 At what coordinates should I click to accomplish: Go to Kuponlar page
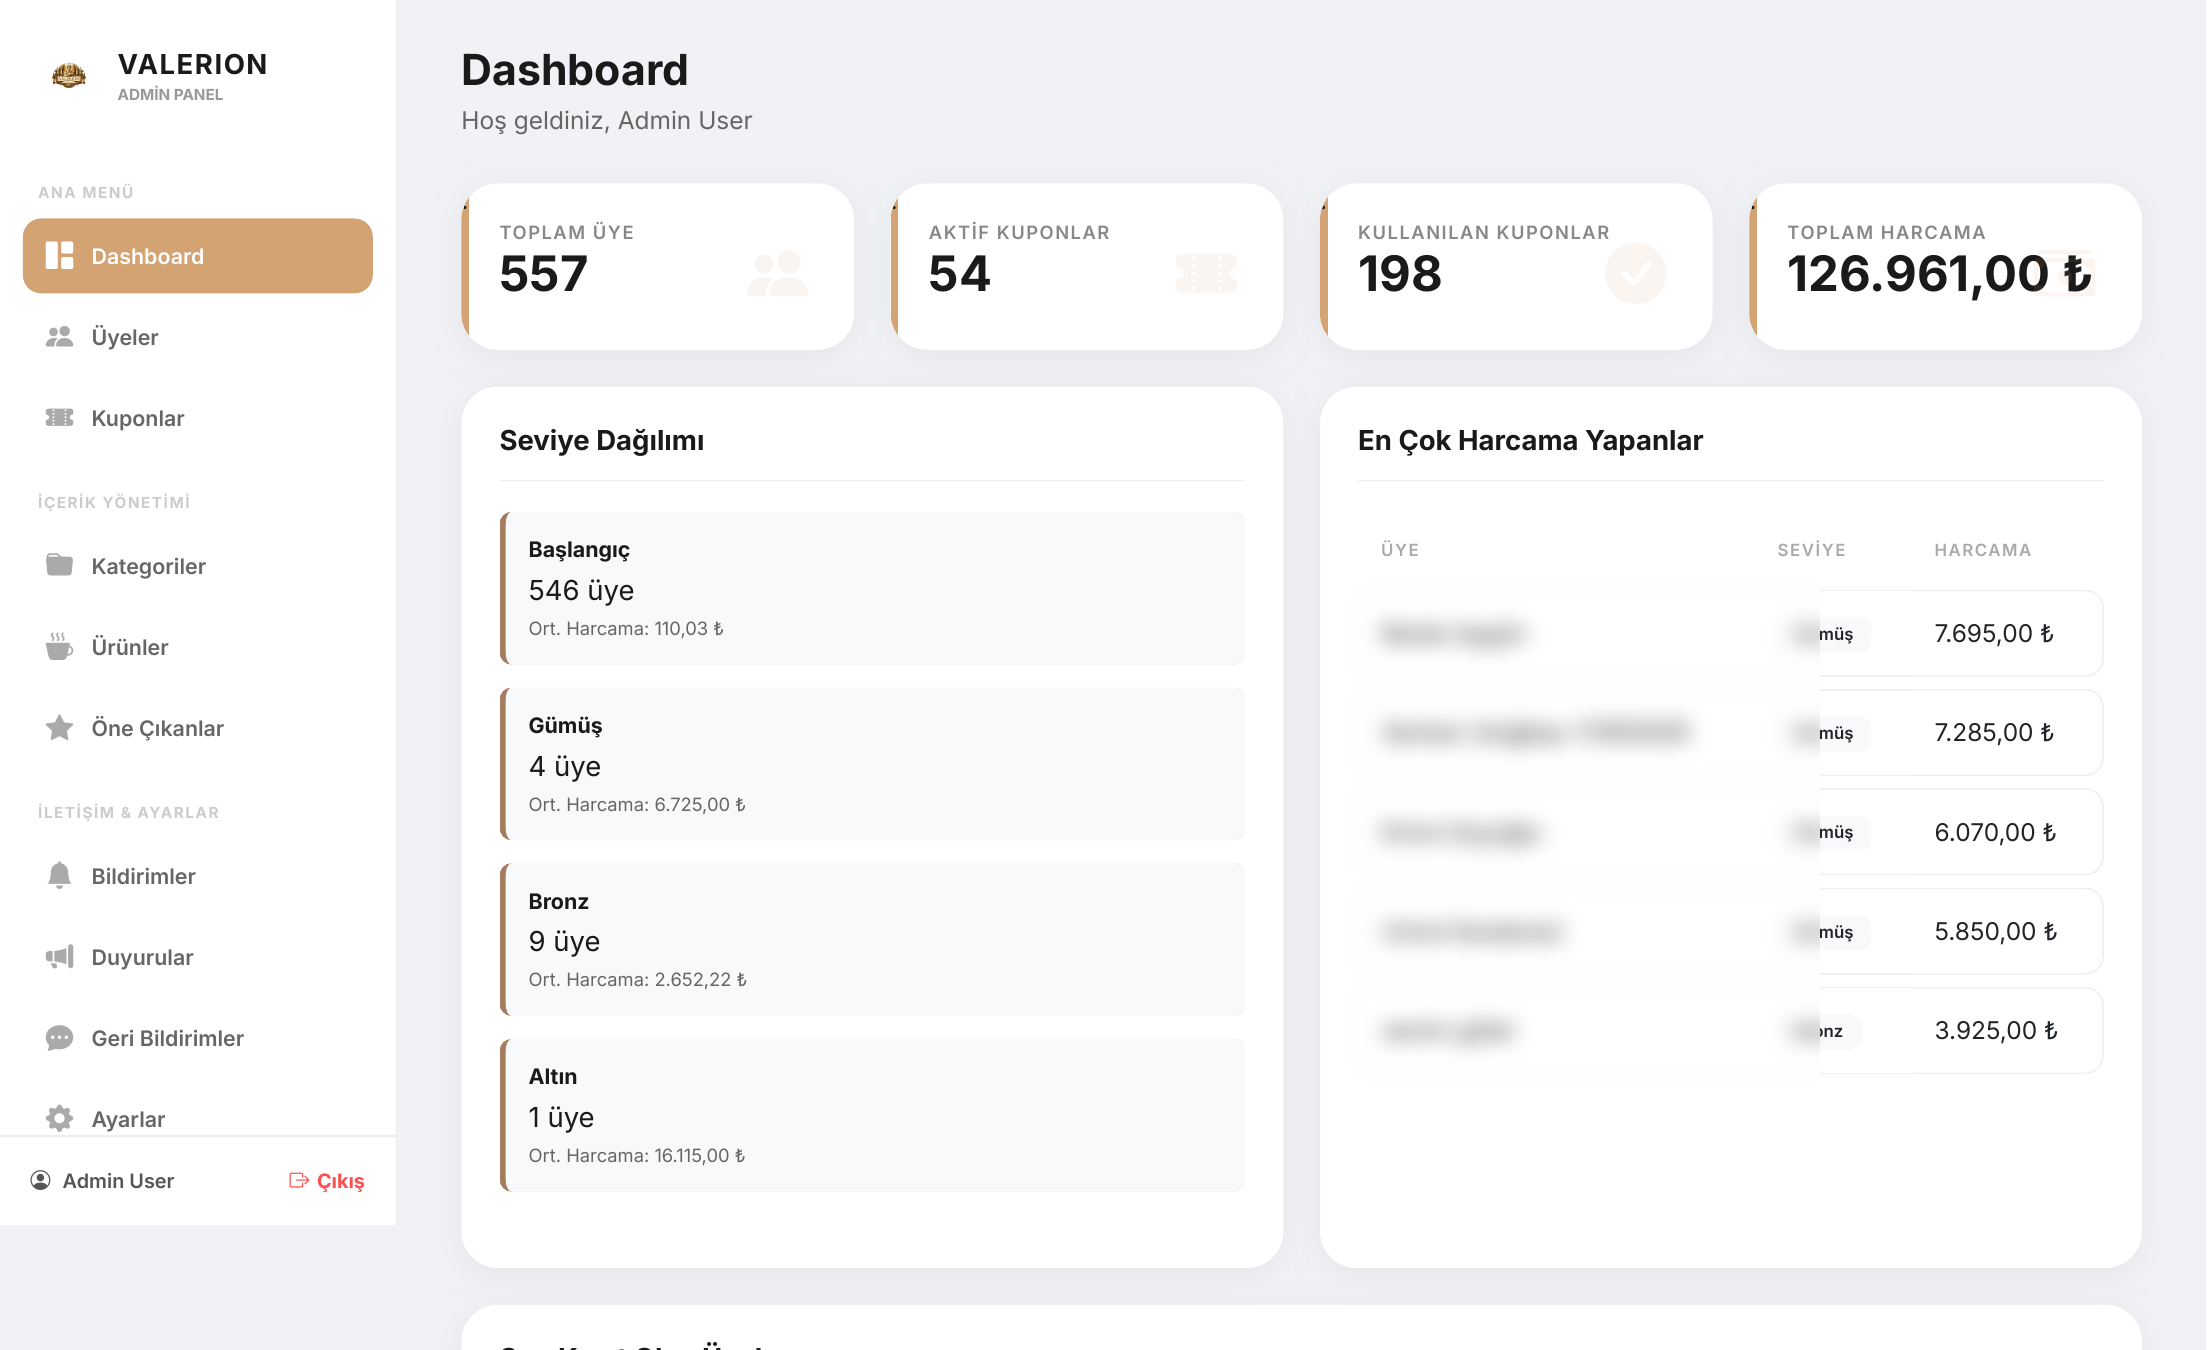198,418
